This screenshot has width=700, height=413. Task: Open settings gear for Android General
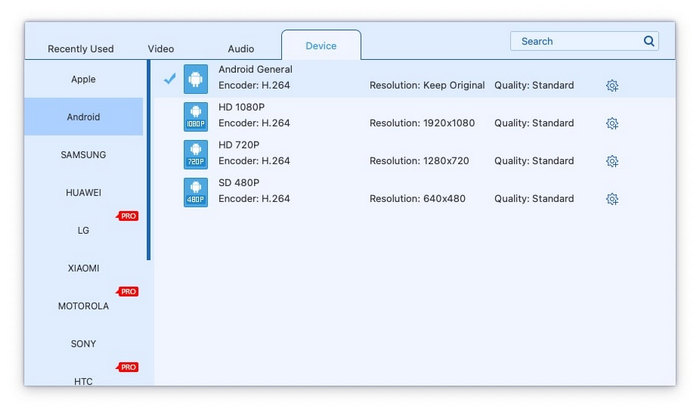click(x=612, y=86)
